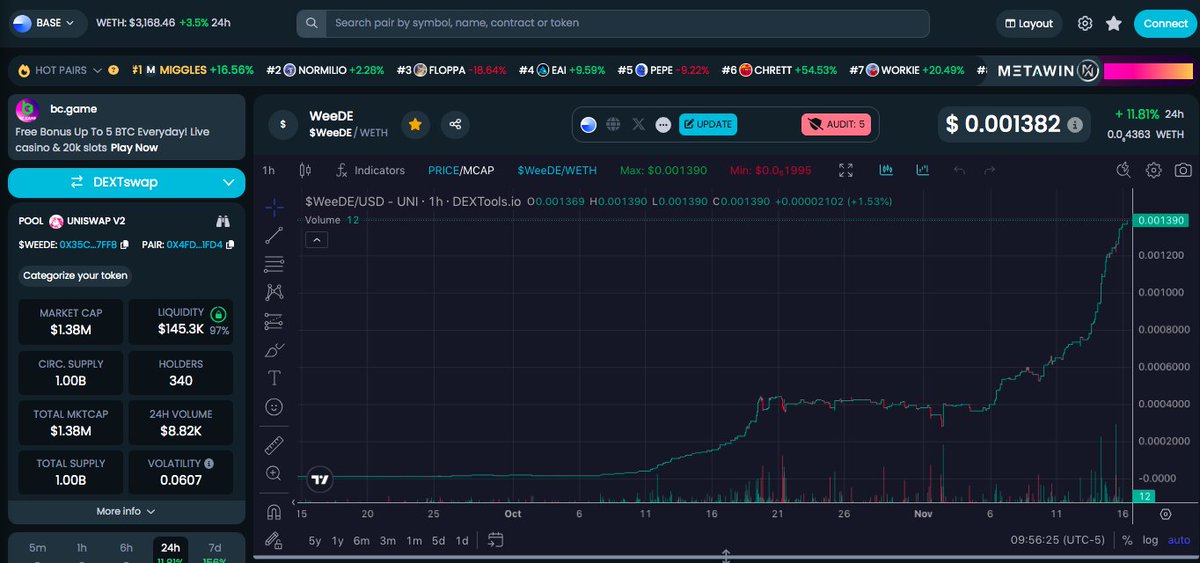
Task: Open candlestick chart style selector
Action: pyautogui.click(x=305, y=170)
